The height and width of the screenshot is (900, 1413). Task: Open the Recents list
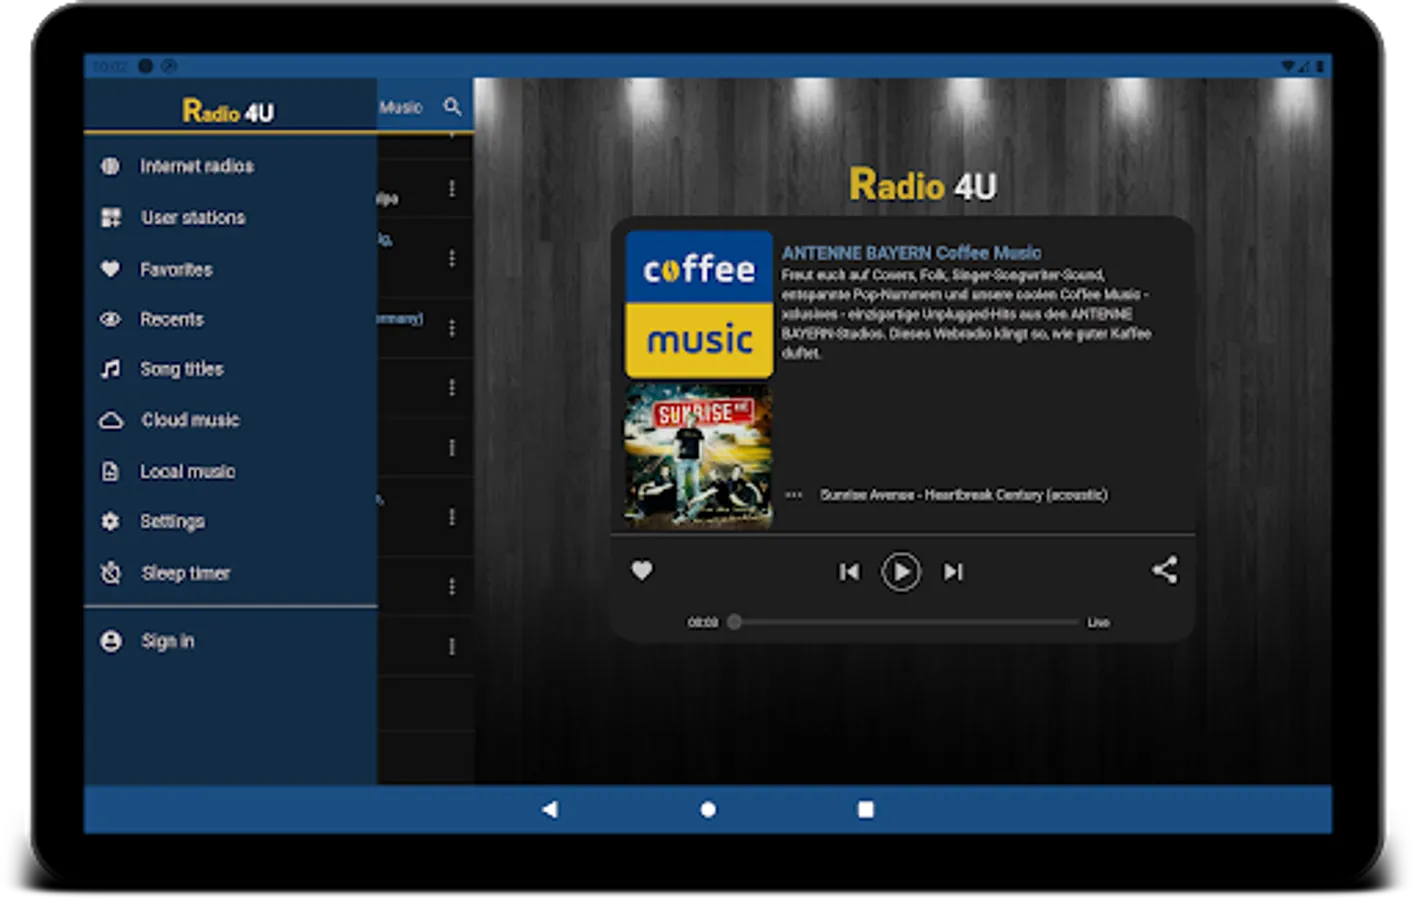pos(230,319)
